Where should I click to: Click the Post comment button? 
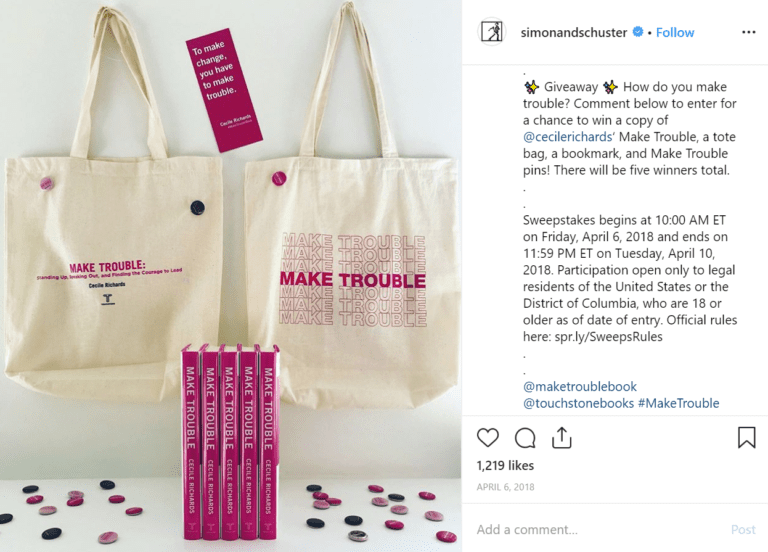[x=743, y=529]
